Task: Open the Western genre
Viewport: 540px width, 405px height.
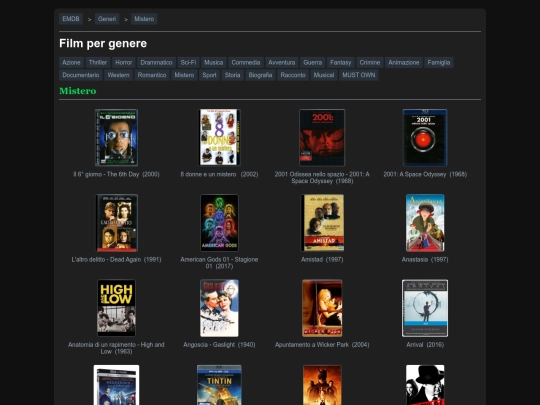Action: [x=118, y=75]
